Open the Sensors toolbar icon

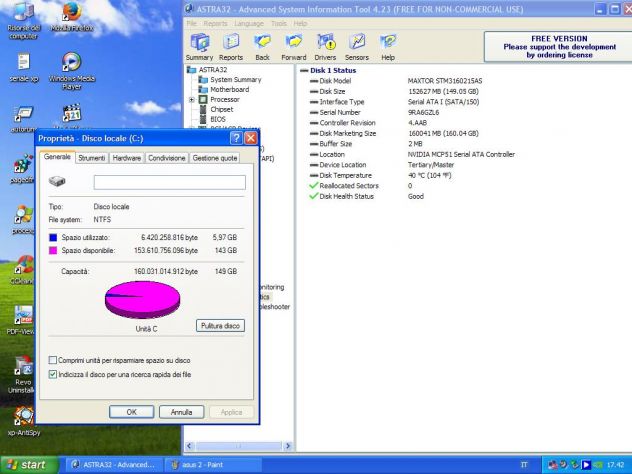point(357,47)
